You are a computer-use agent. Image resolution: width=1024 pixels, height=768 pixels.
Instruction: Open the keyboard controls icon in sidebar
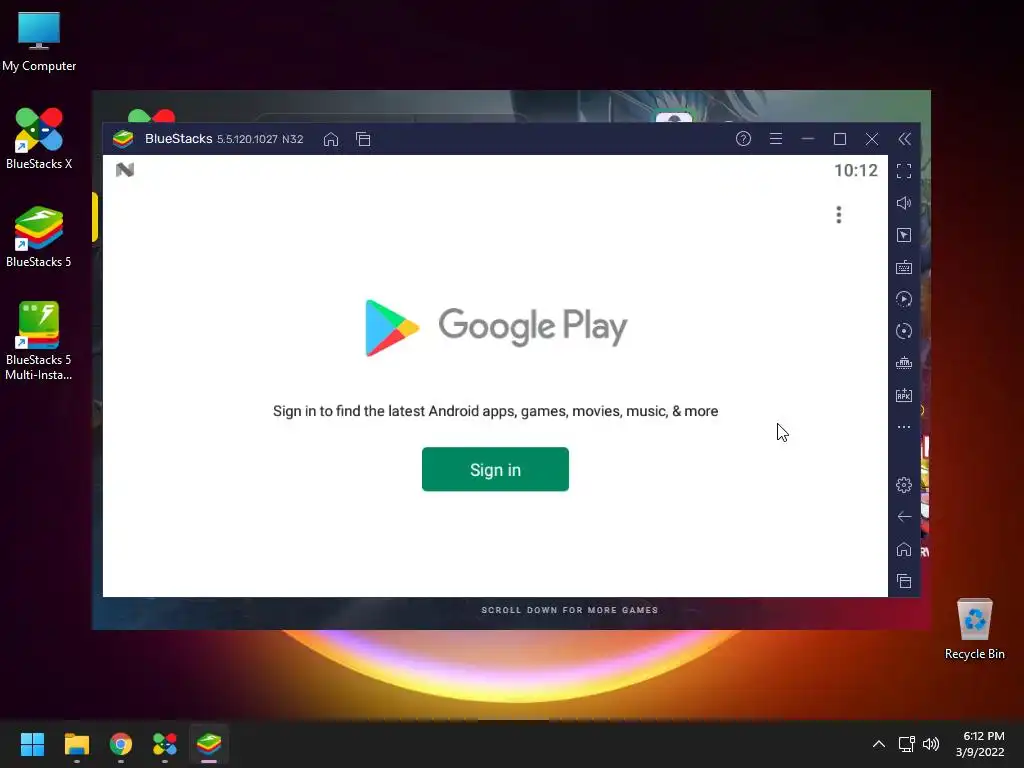[904, 267]
